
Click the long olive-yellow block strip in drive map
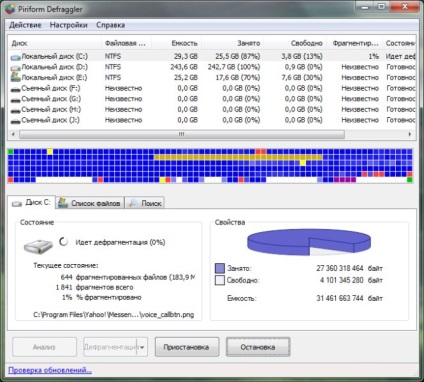pos(238,157)
